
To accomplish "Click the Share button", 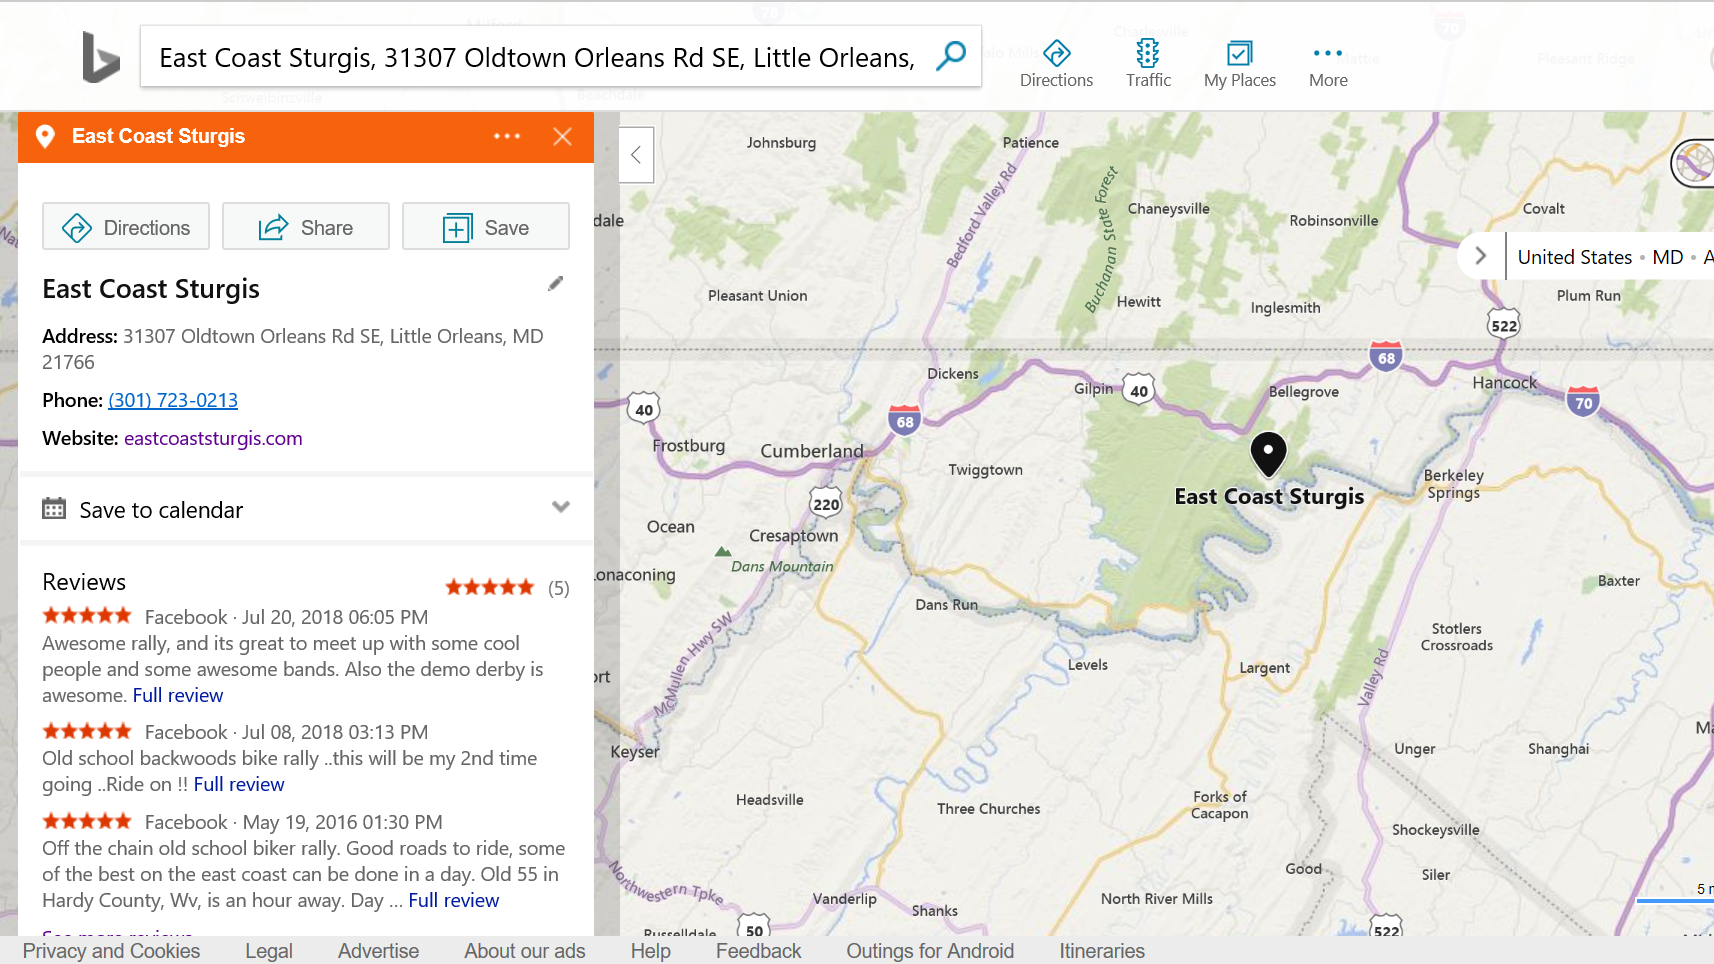I will (306, 227).
